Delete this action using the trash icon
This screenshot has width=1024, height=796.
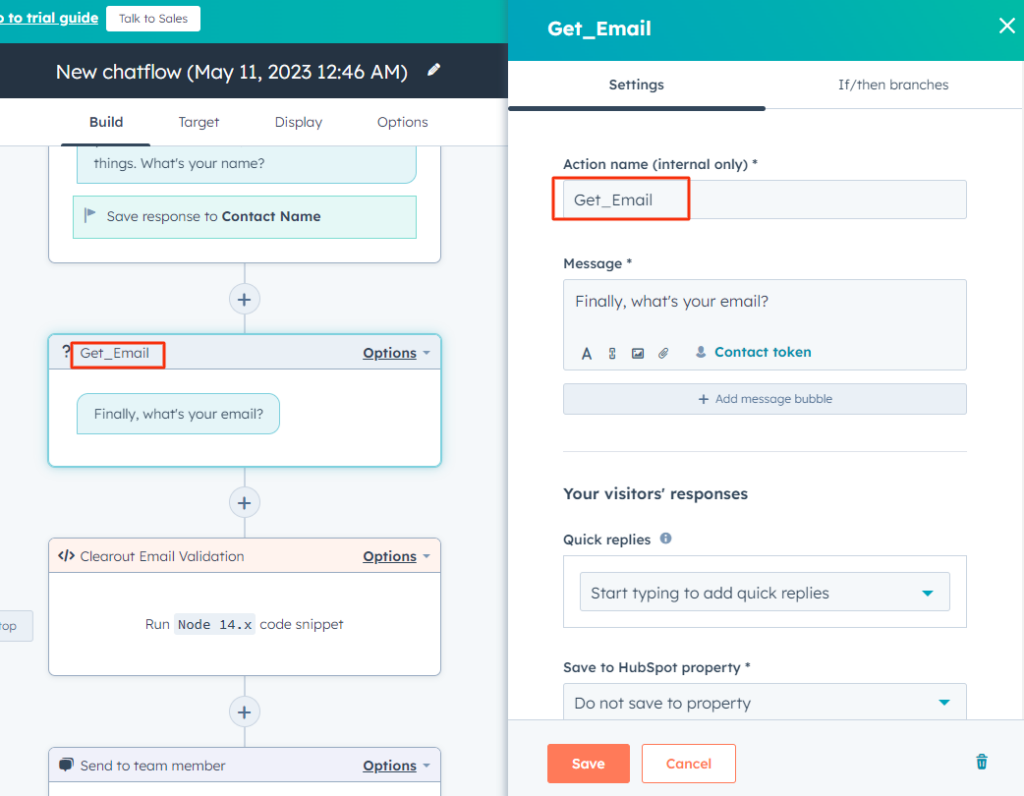click(981, 761)
